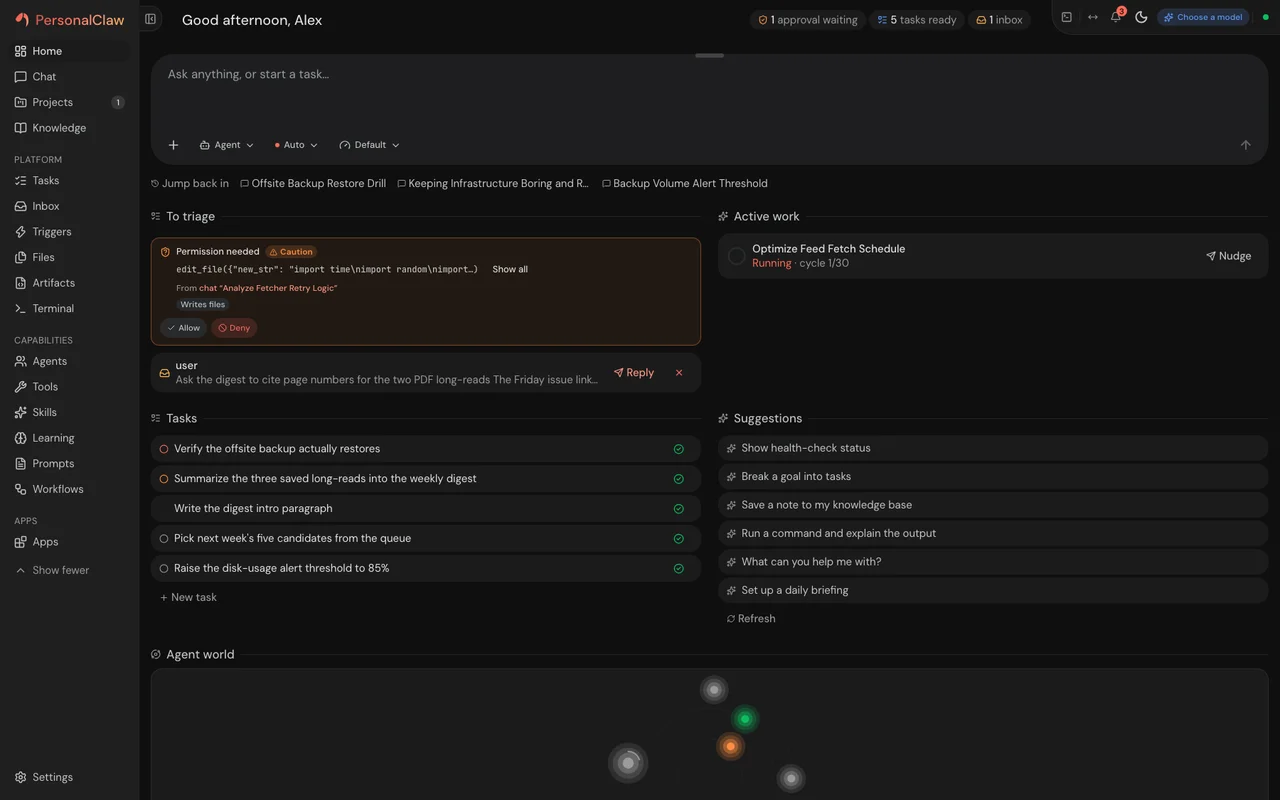Image resolution: width=1280 pixels, height=800 pixels.
Task: Click the green agent node in Agent world
Action: [744, 718]
